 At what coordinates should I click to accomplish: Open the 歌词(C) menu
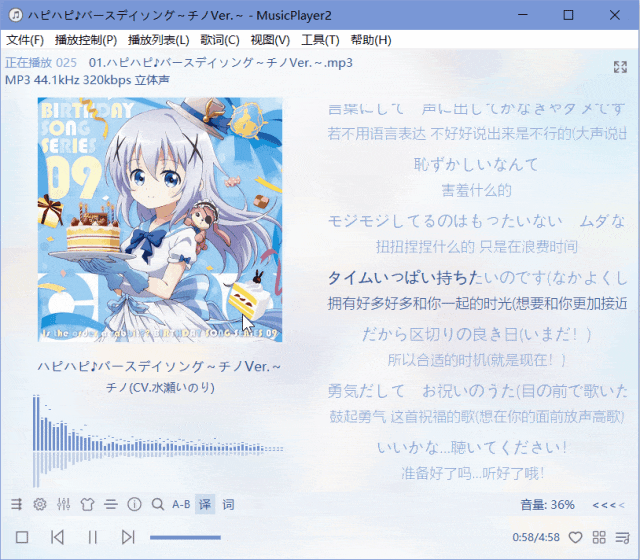coord(220,40)
